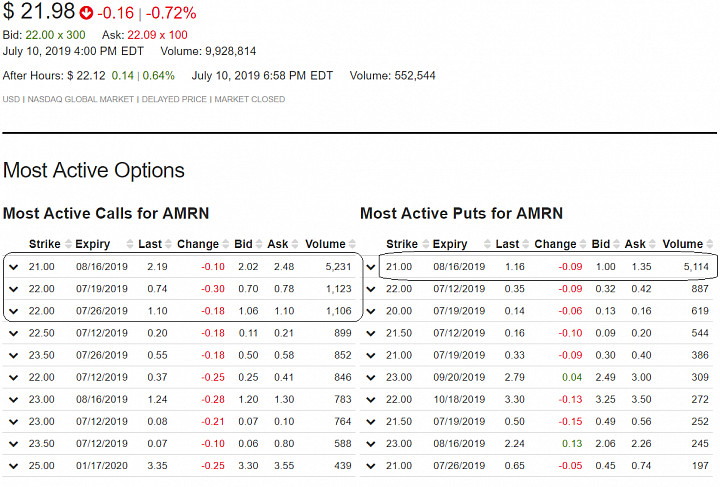Click the Bid 22.00 x 300 value
The height and width of the screenshot is (487, 720).
pyautogui.click(x=55, y=35)
